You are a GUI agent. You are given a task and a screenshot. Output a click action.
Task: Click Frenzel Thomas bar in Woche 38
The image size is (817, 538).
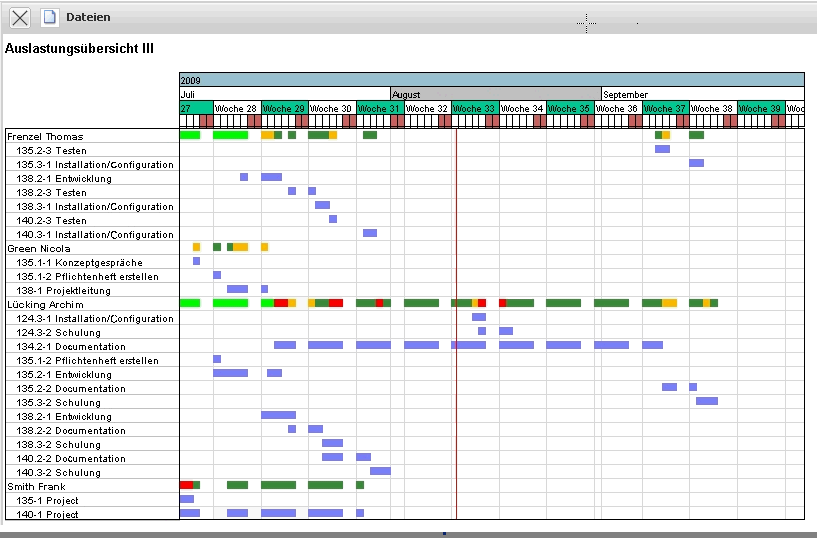[697, 135]
